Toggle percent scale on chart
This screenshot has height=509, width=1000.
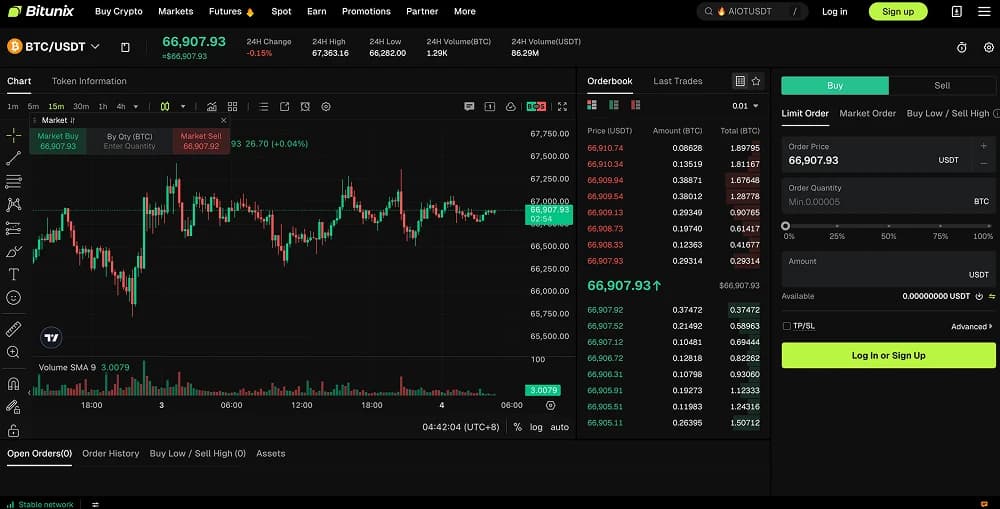point(517,427)
